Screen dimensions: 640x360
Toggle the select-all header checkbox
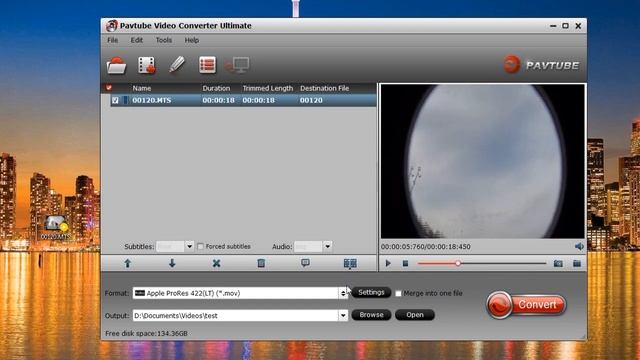point(109,88)
